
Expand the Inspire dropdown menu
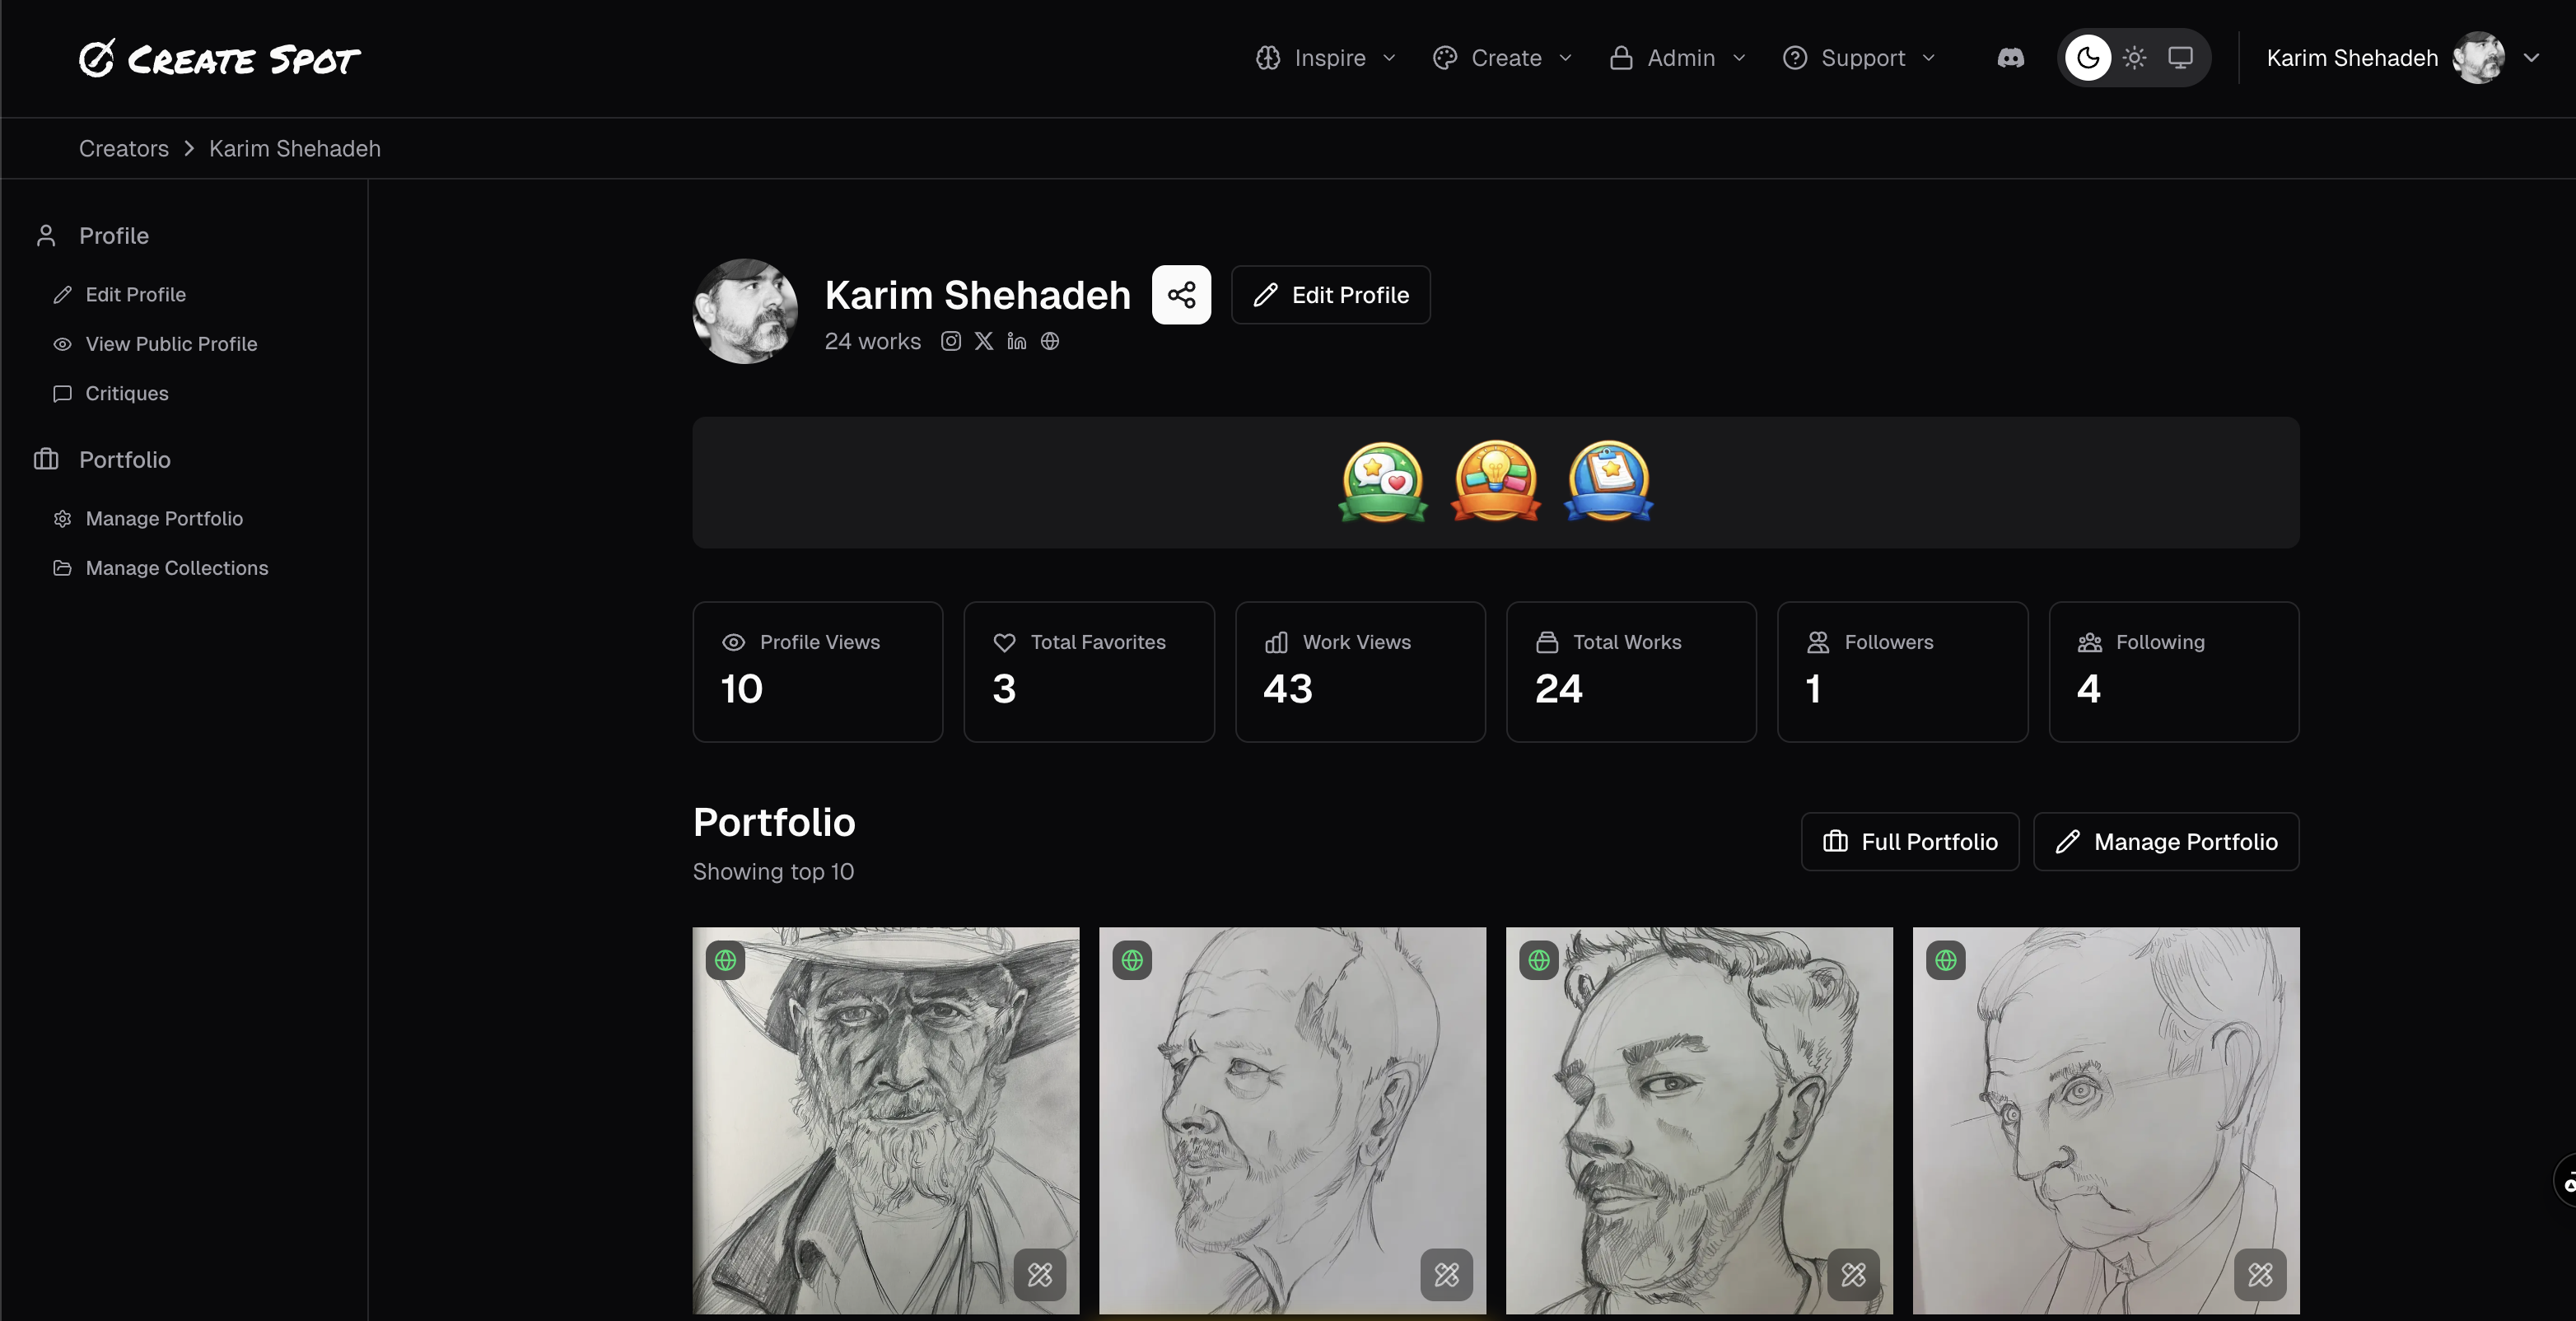1325,58
